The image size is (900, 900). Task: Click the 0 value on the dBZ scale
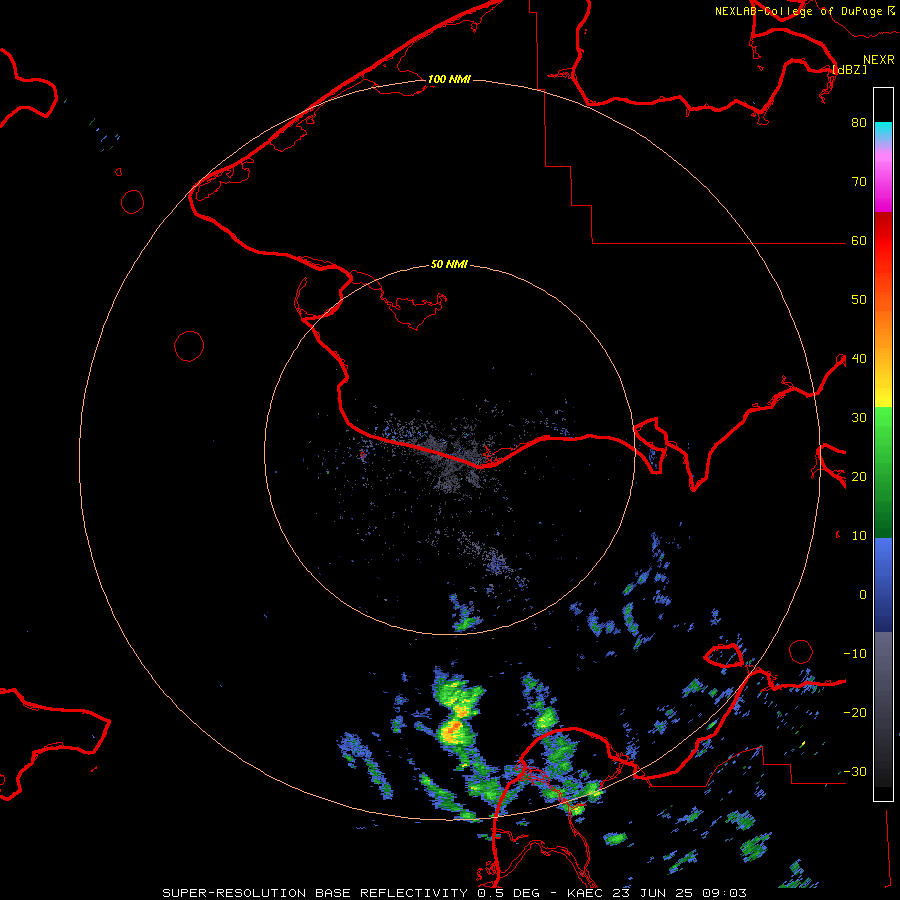(863, 595)
